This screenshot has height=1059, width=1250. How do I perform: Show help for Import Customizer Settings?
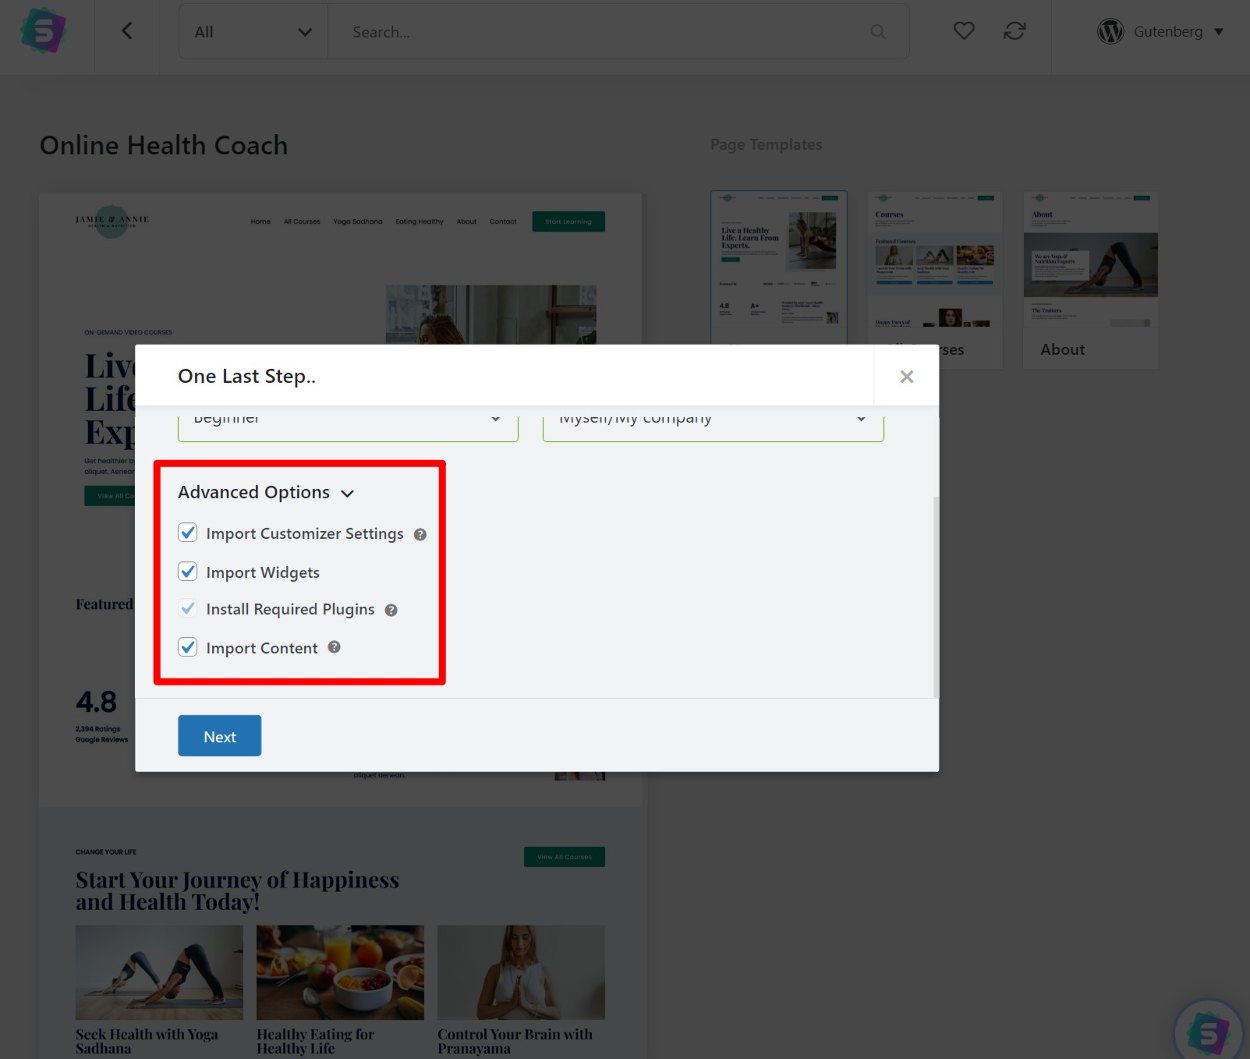point(420,534)
